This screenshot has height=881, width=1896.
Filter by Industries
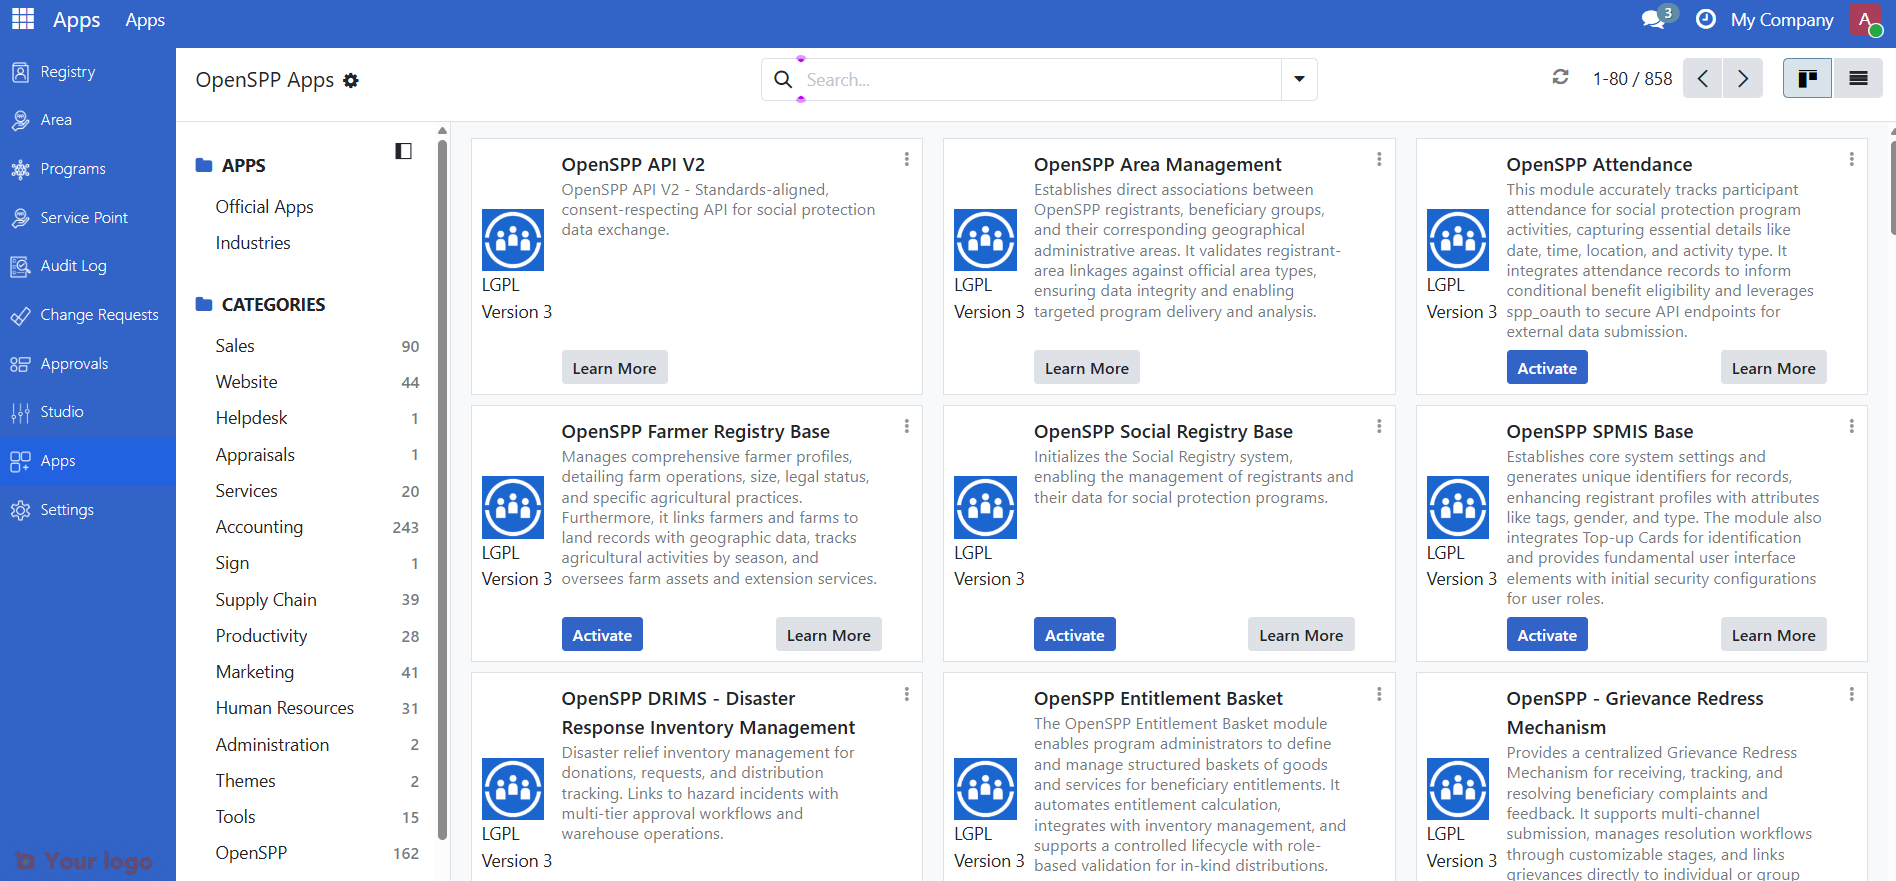[x=253, y=243]
